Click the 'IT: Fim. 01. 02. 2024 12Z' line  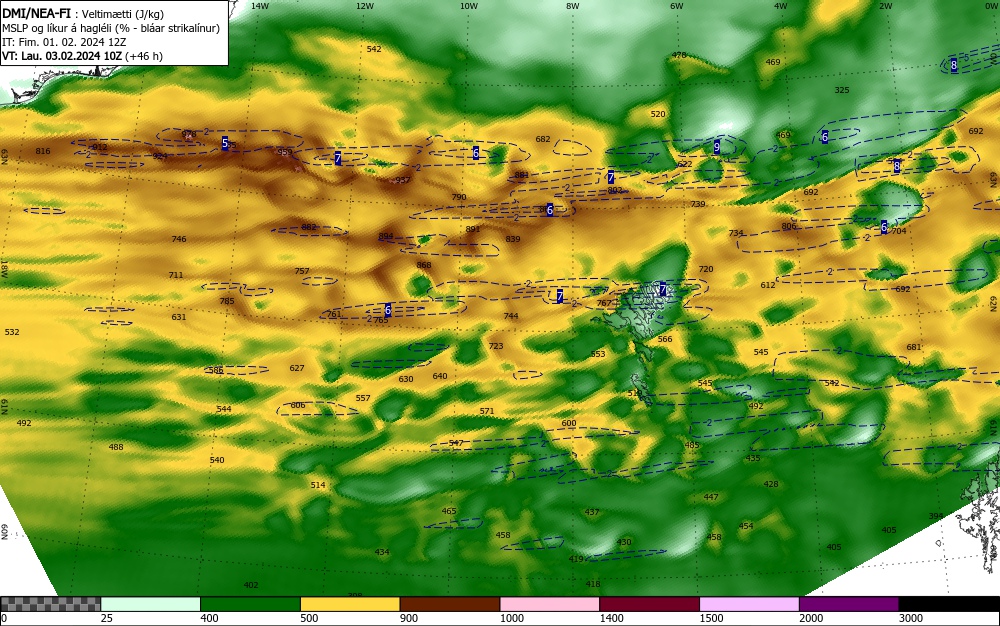click(x=64, y=42)
